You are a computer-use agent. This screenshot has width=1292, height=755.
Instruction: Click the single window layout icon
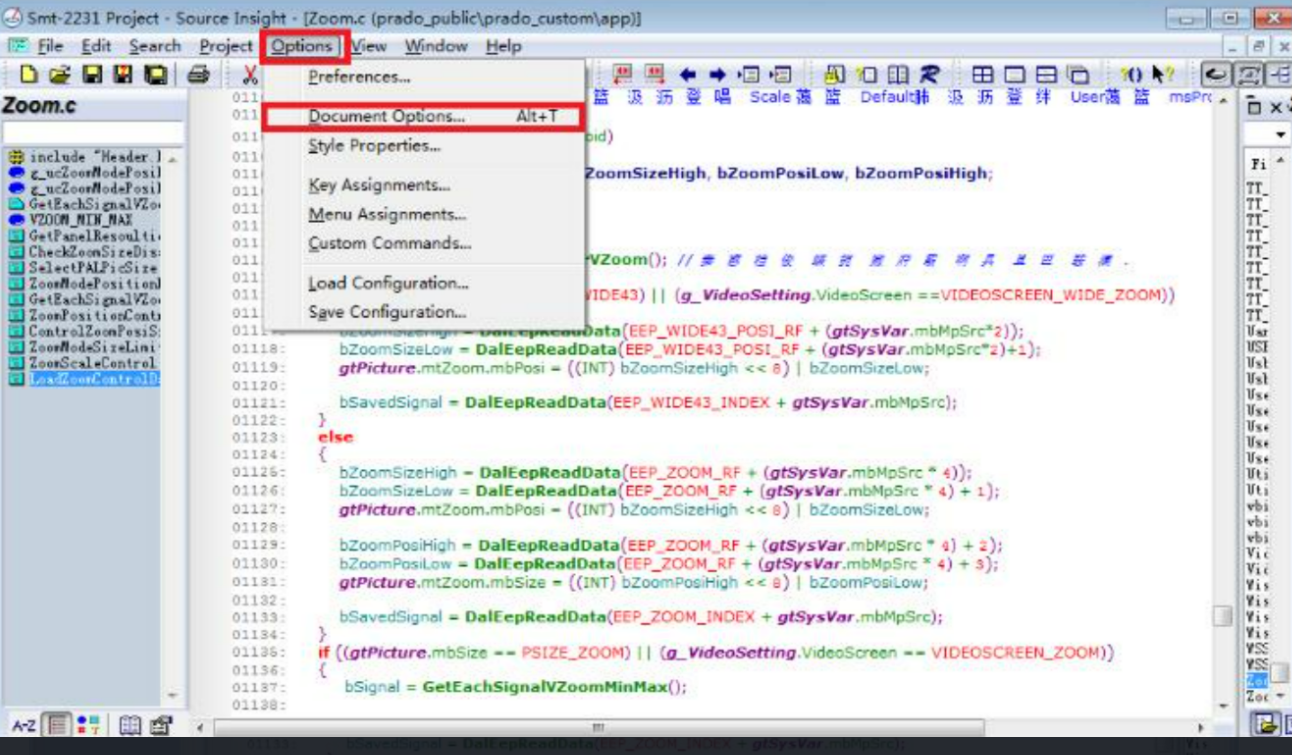click(1014, 74)
